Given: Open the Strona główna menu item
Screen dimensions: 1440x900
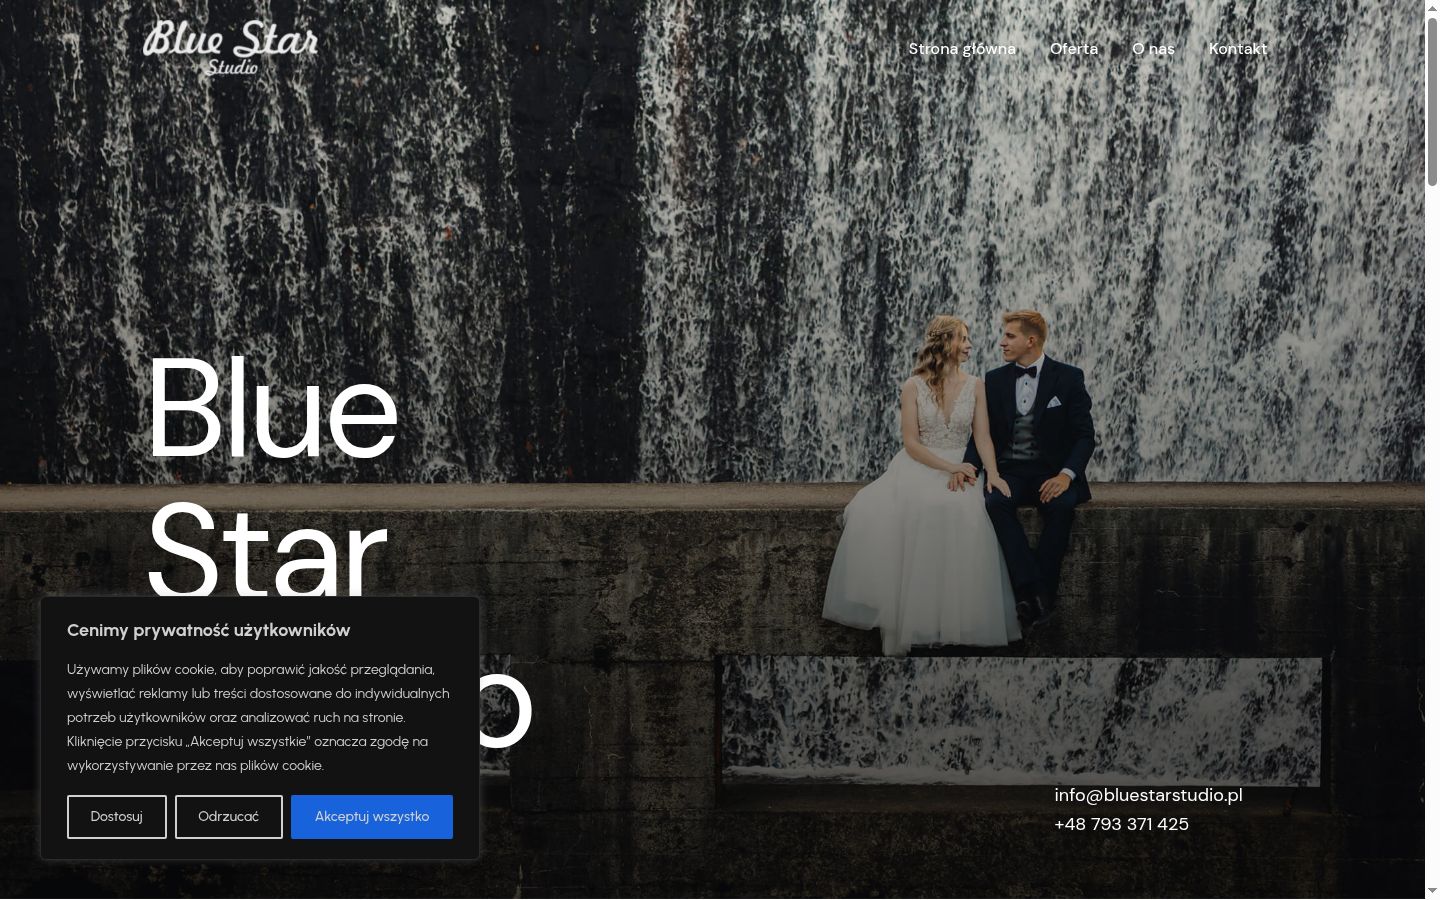Looking at the screenshot, I should click(962, 49).
